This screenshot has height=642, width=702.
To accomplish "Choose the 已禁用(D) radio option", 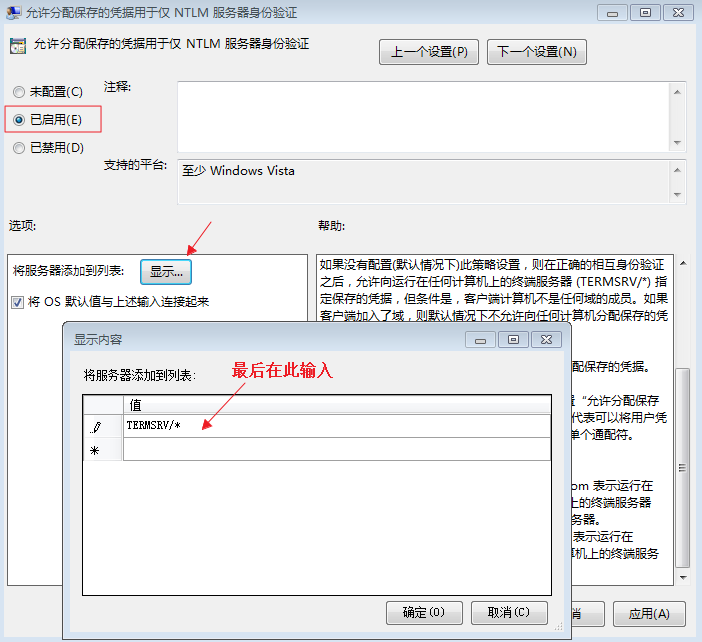I will 19,147.
